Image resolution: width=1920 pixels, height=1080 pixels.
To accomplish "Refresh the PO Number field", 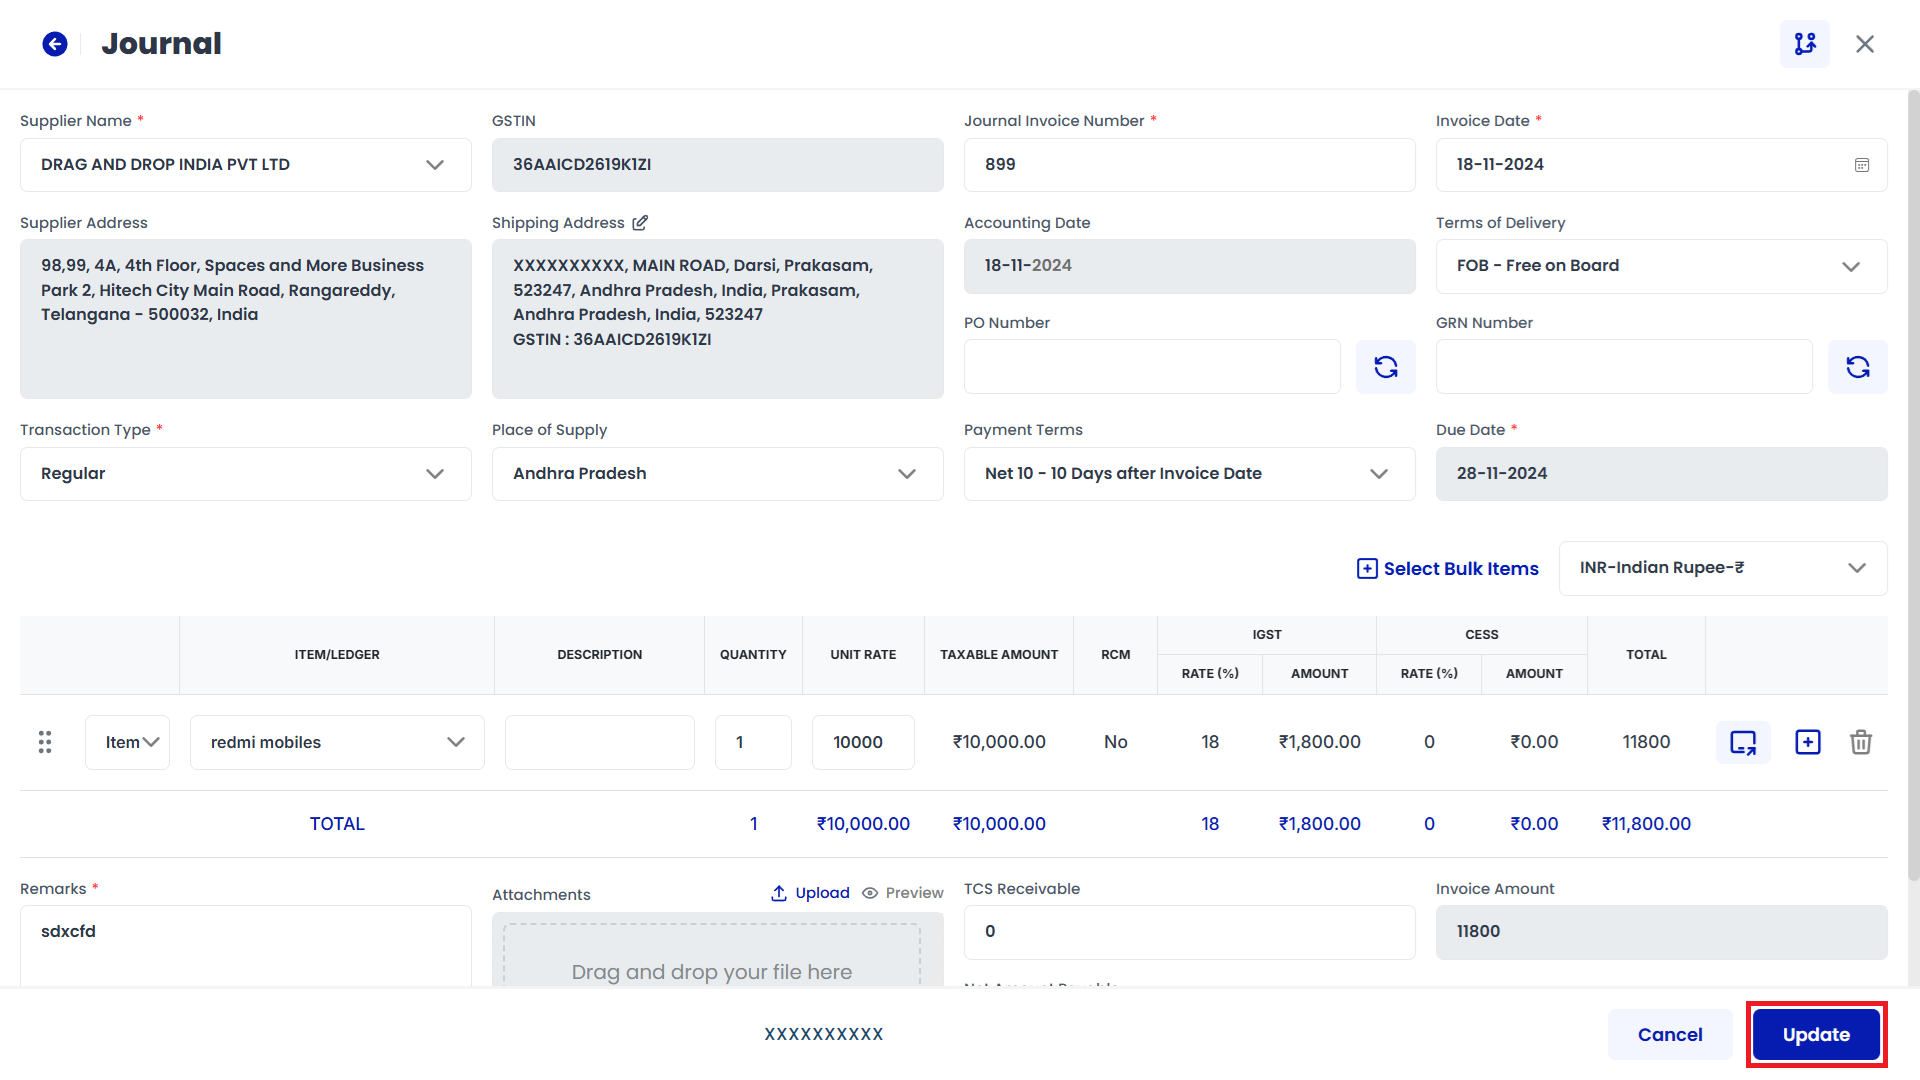I will (x=1385, y=367).
